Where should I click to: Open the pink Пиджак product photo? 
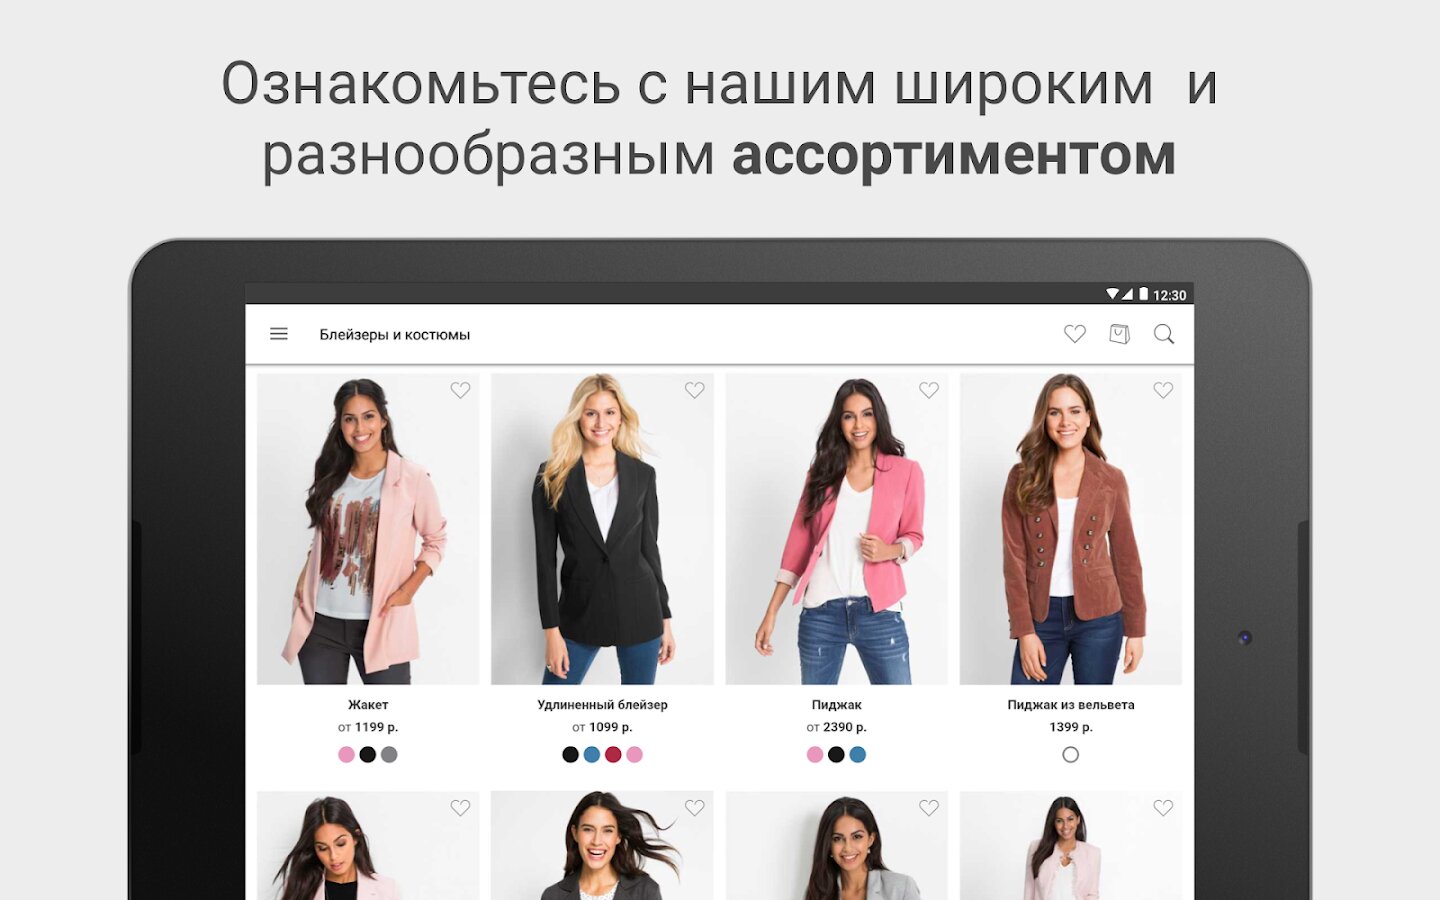[837, 529]
